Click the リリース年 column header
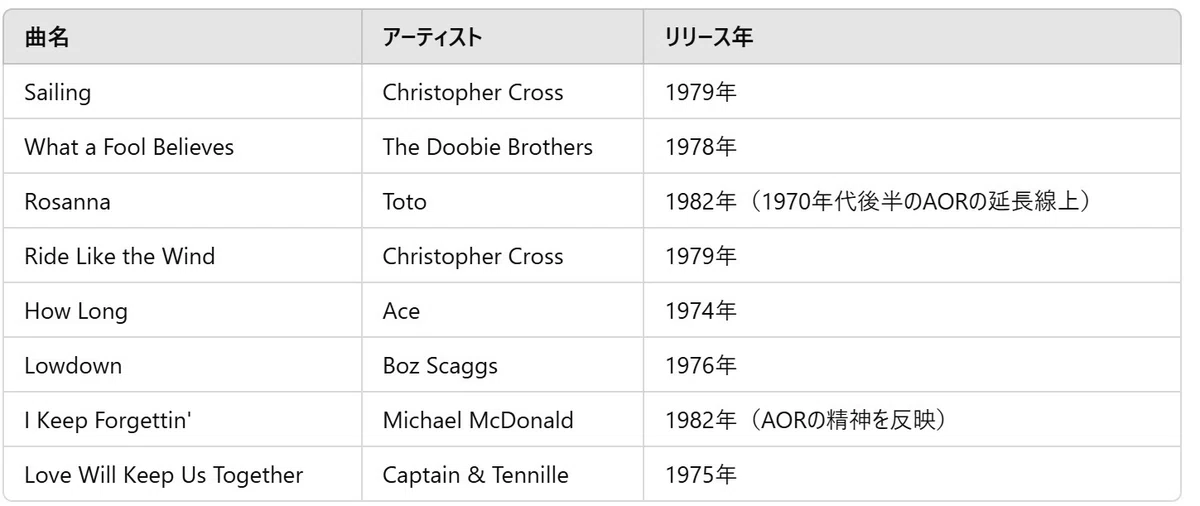 click(x=912, y=37)
